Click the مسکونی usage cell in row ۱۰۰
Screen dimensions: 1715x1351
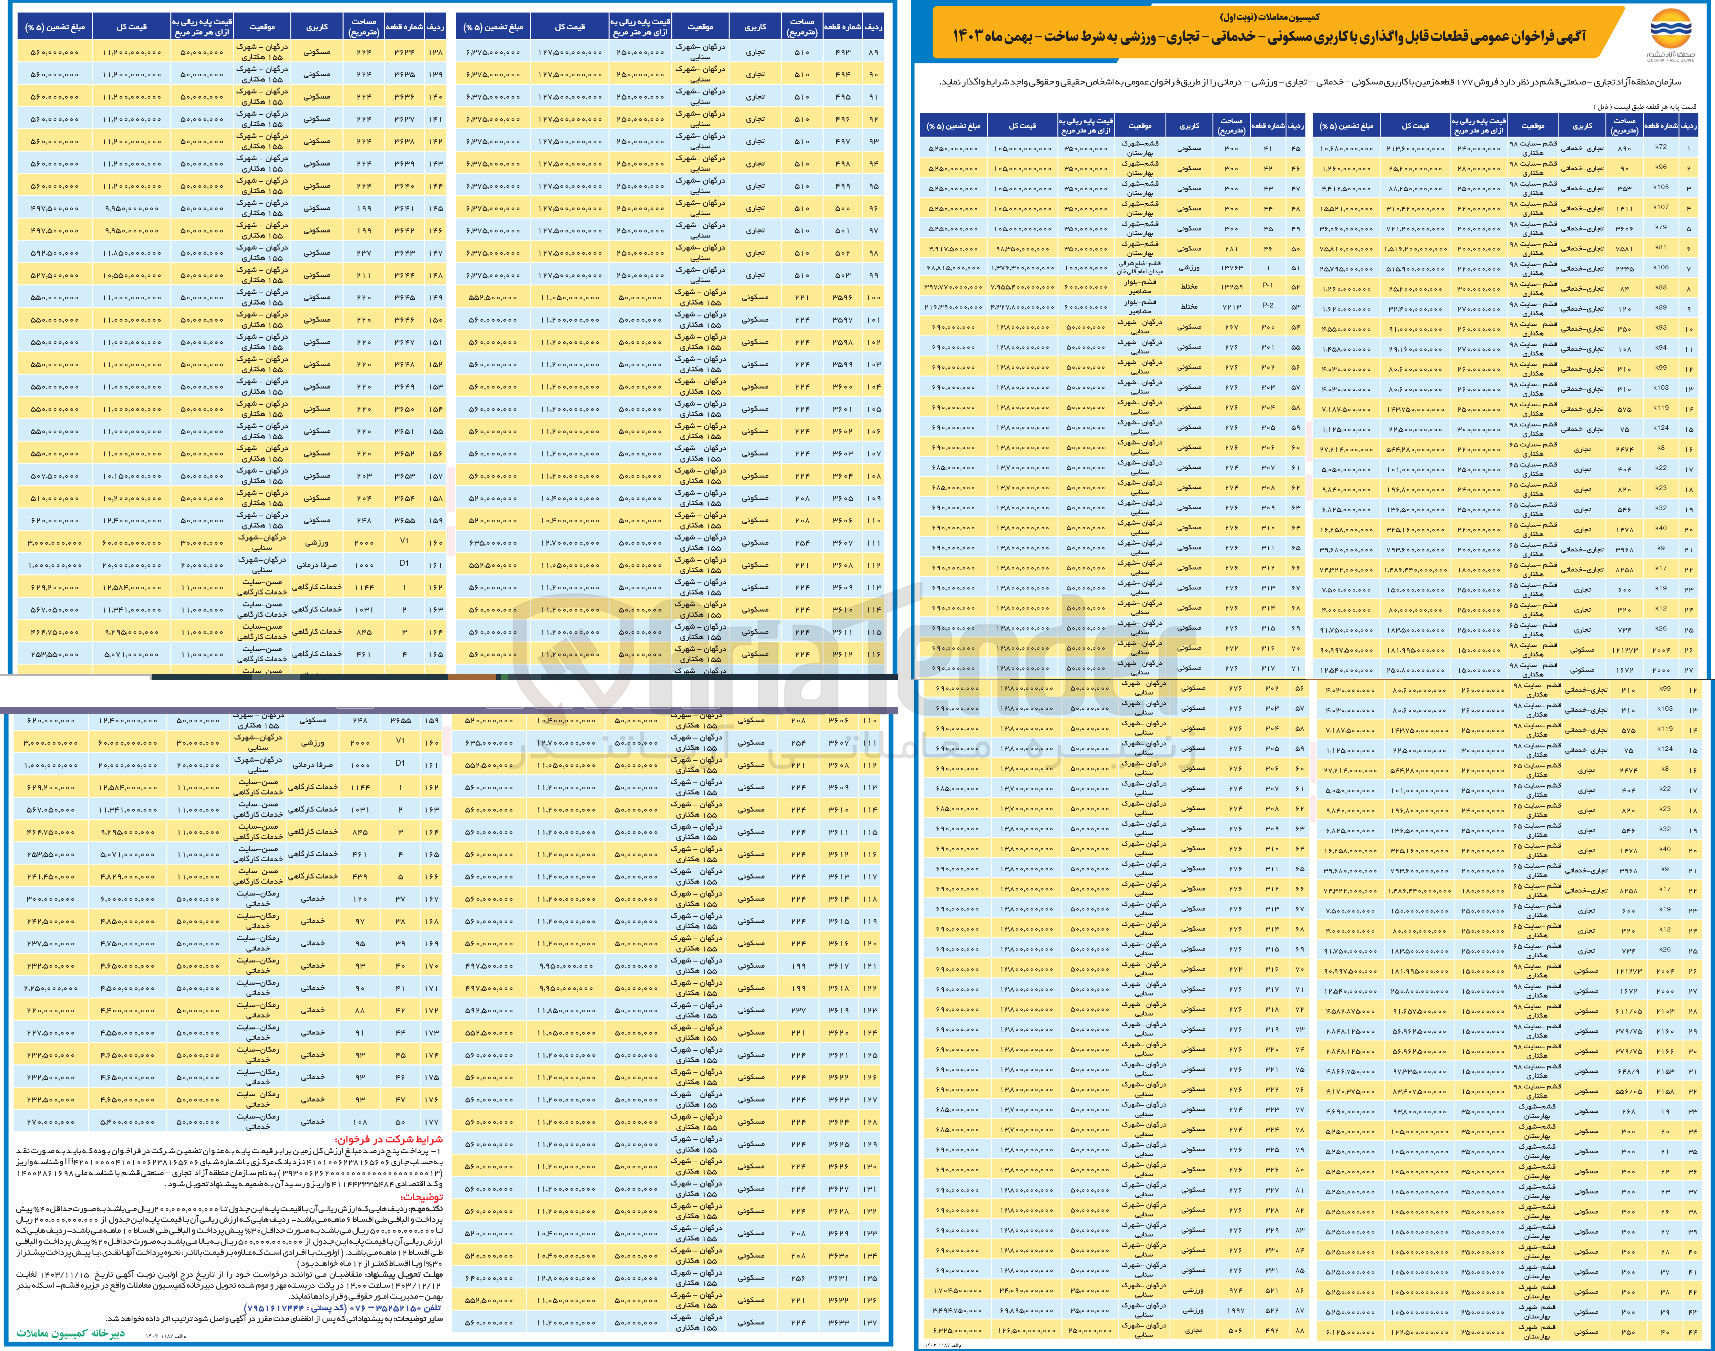tap(755, 297)
